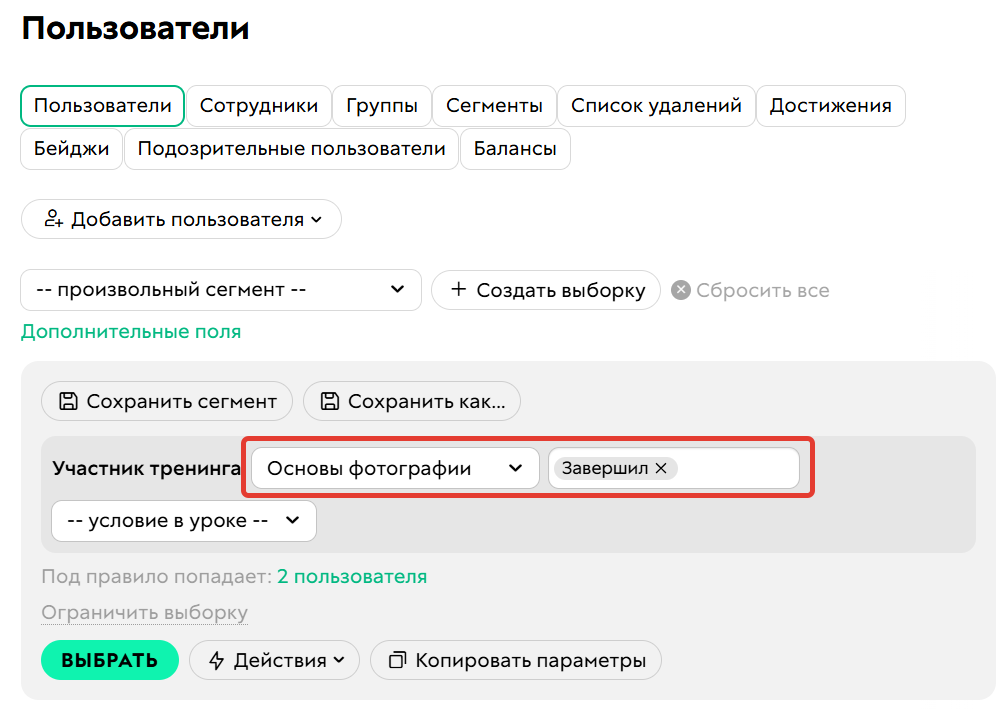Viewport: 1007px width, 710px height.
Task: Open Дополнительные поля link
Action: point(131,331)
